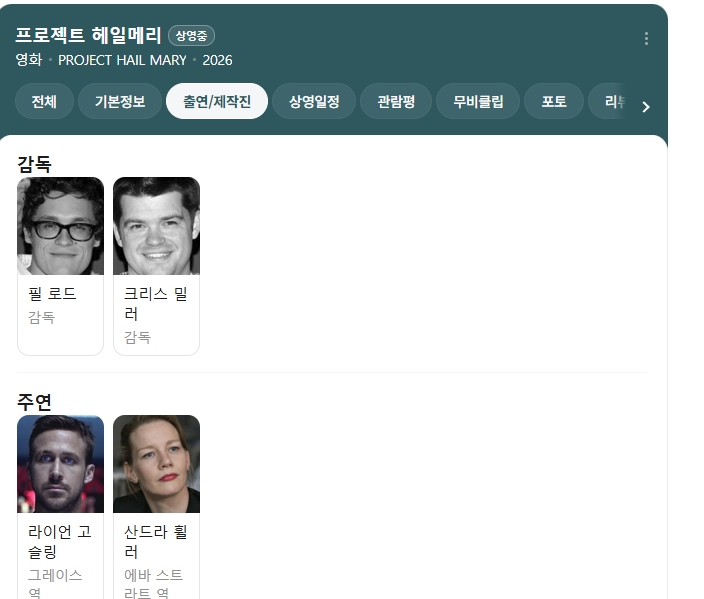Select the 출연/제작진 tab
Screen dimensions: 704x599
click(217, 102)
